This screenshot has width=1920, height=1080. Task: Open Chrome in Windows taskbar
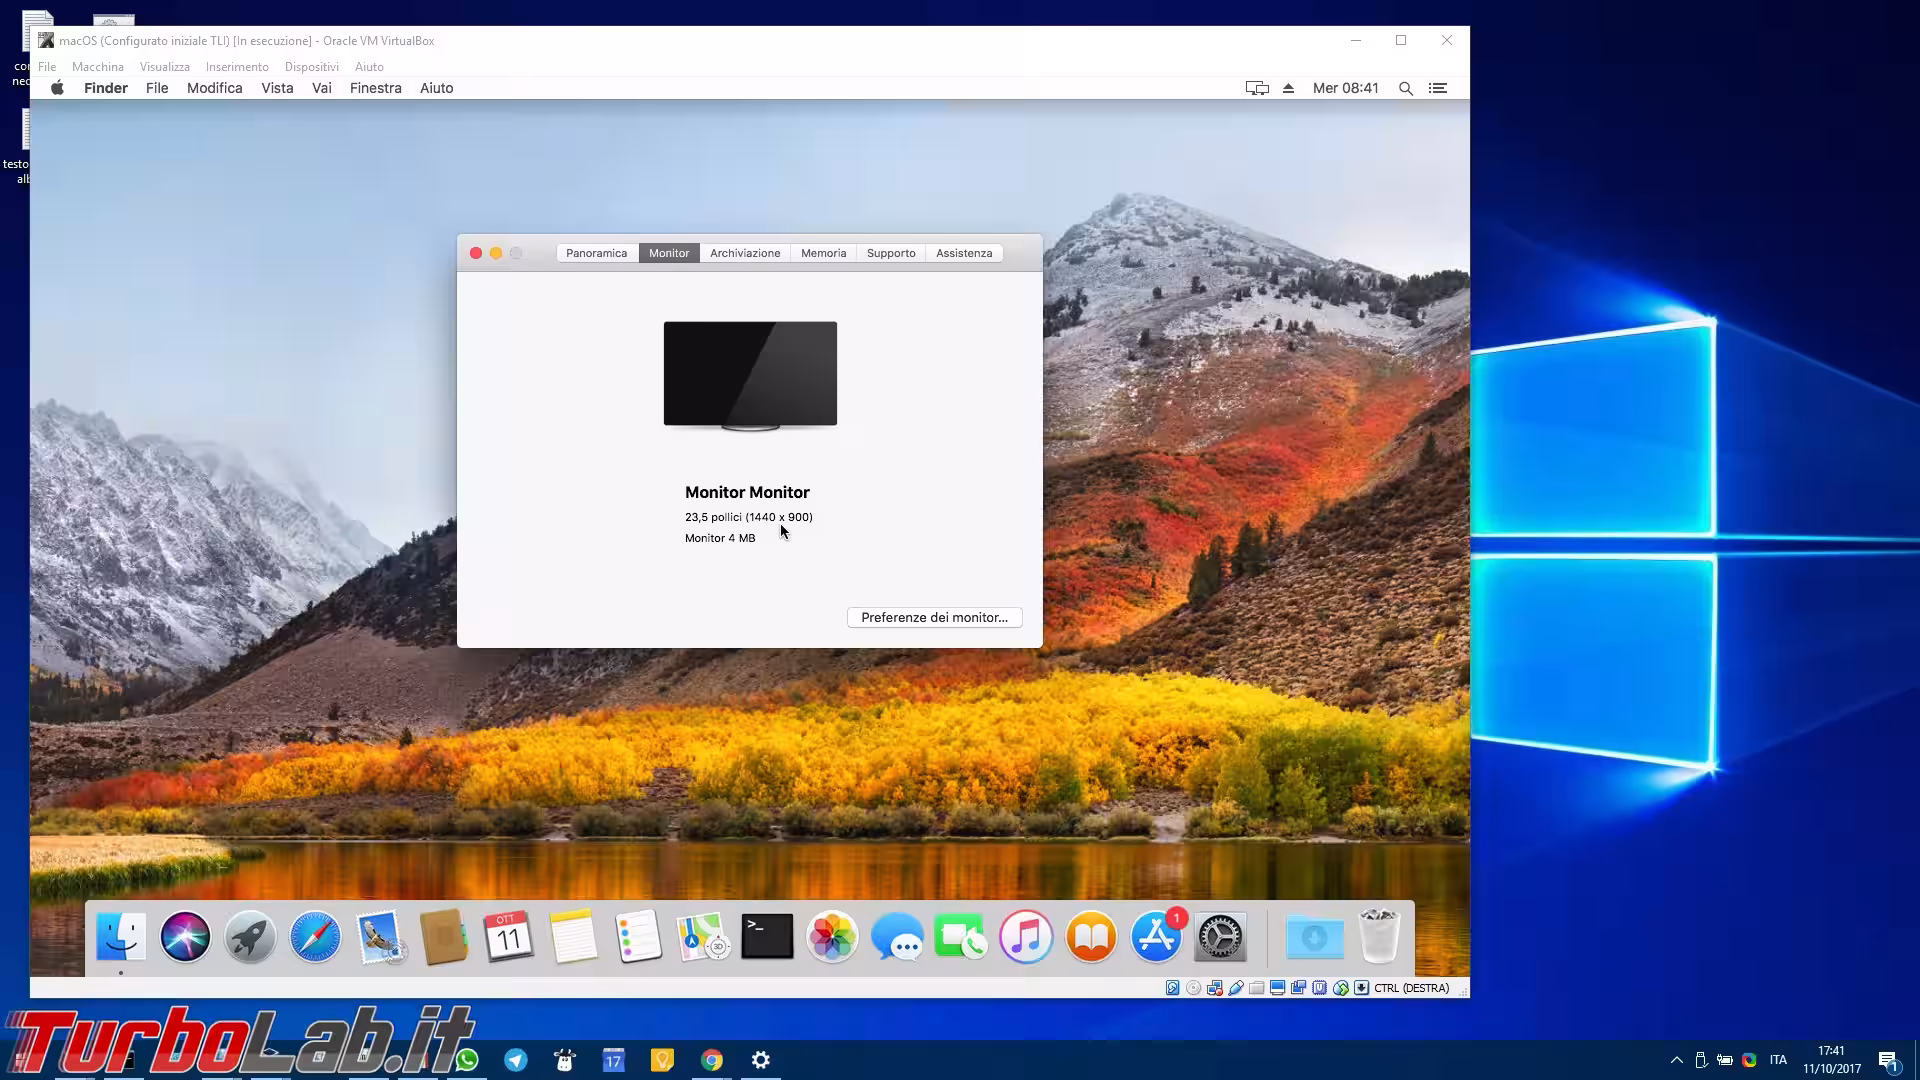pyautogui.click(x=711, y=1060)
